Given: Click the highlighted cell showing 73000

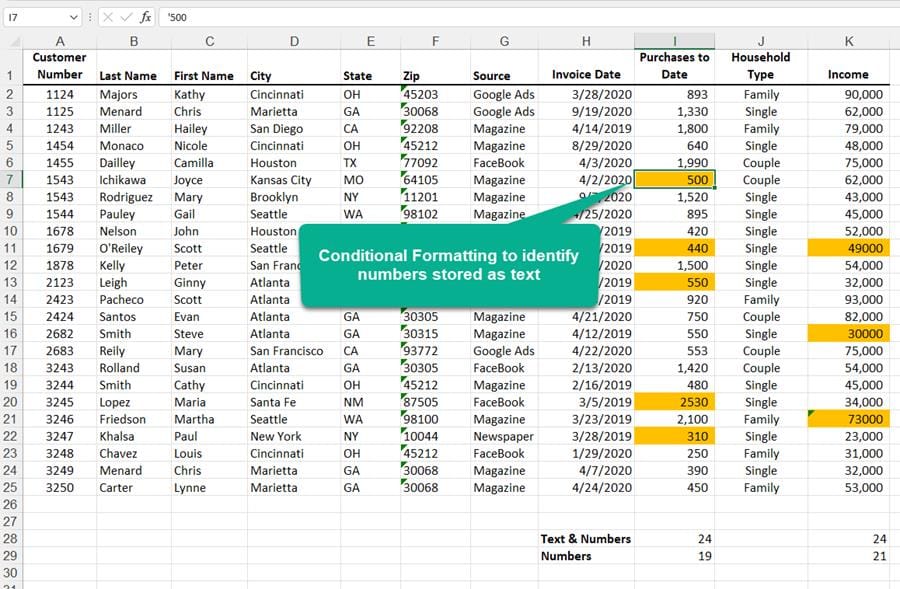Looking at the screenshot, I should click(x=849, y=419).
